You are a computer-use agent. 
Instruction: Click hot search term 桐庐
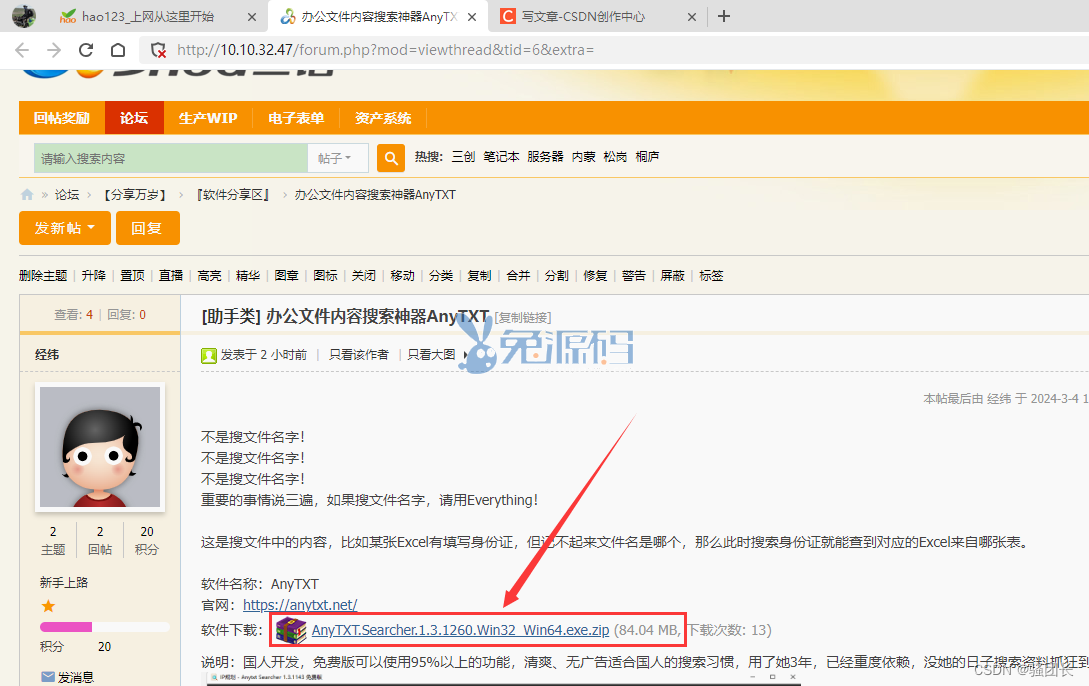click(647, 157)
